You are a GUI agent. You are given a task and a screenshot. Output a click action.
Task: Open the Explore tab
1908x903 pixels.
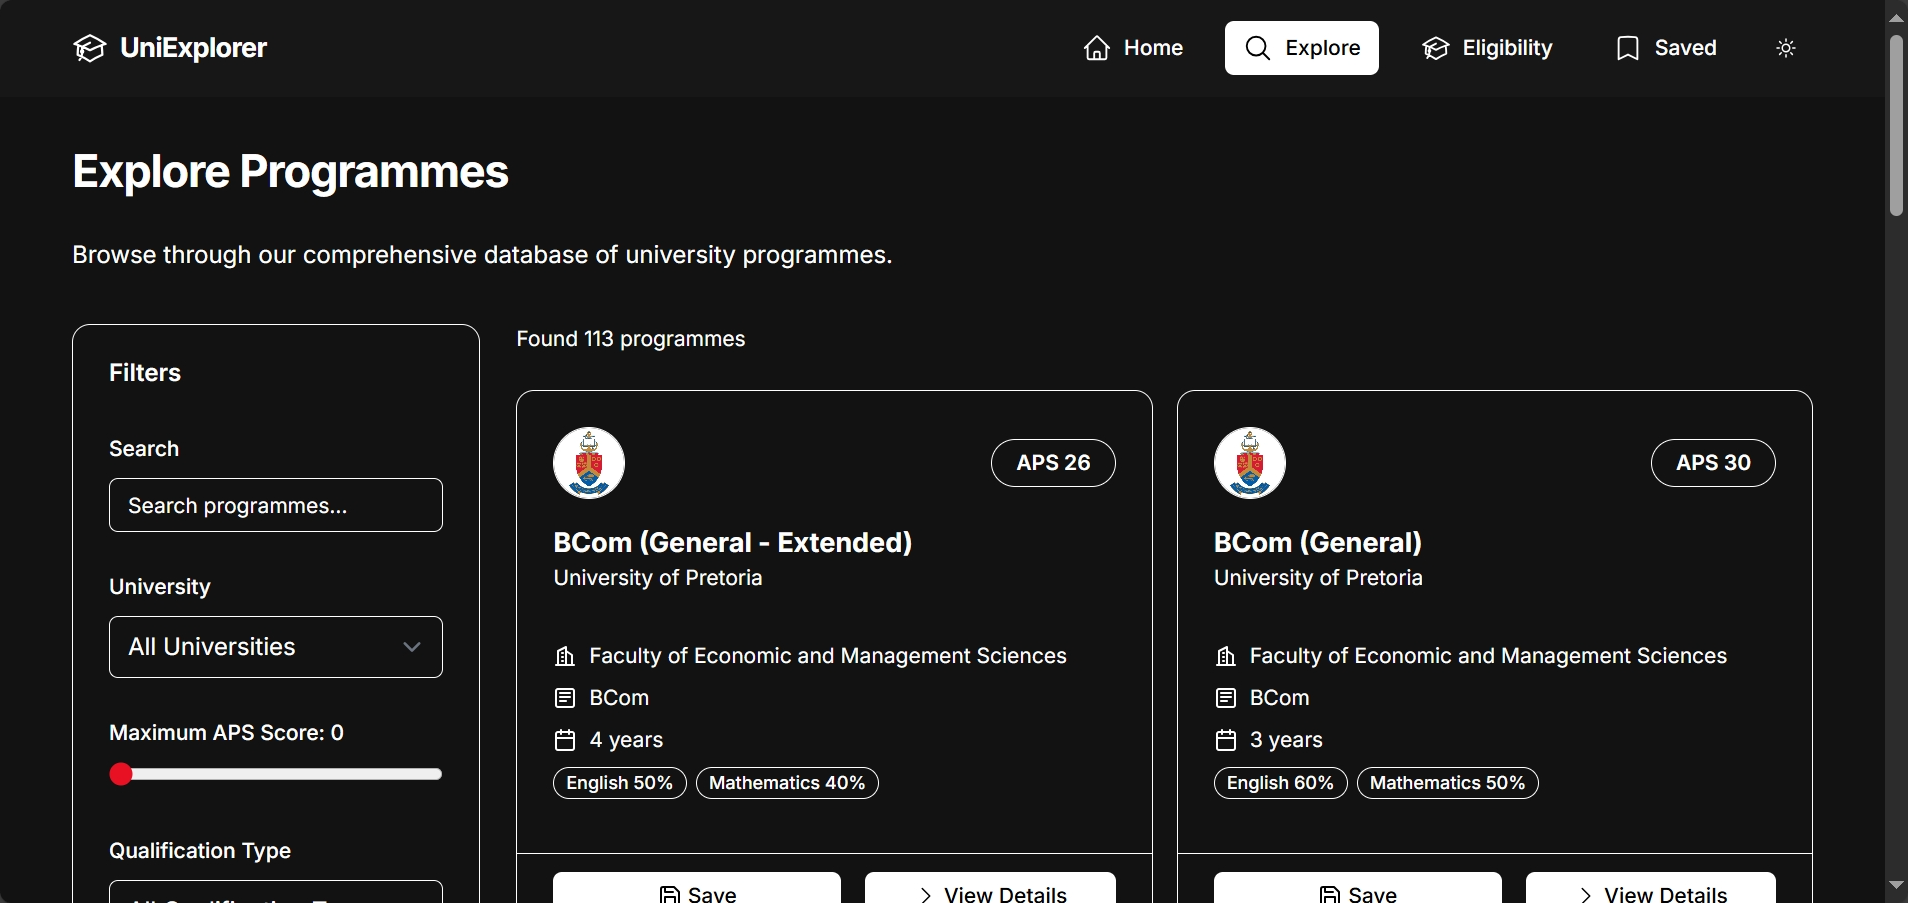(1302, 48)
